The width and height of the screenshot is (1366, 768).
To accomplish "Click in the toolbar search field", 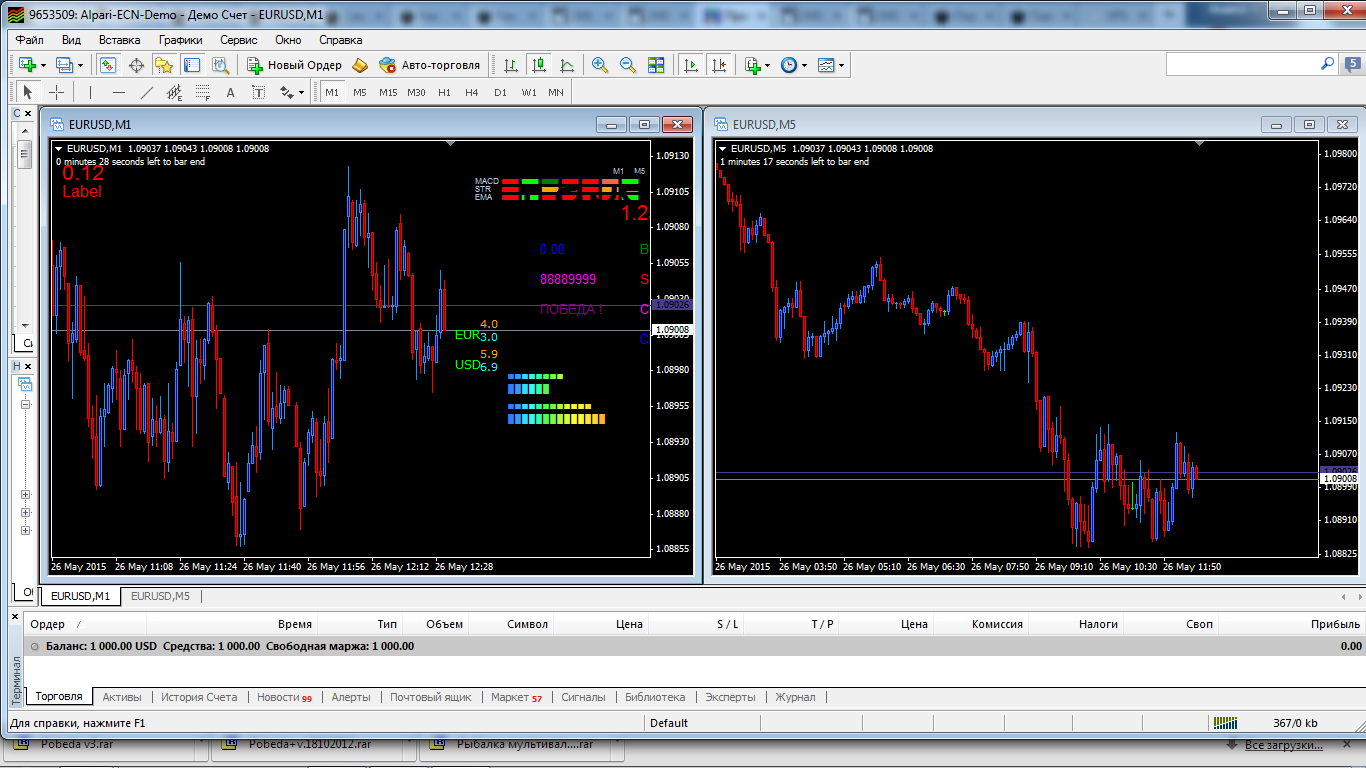I will coord(1242,63).
